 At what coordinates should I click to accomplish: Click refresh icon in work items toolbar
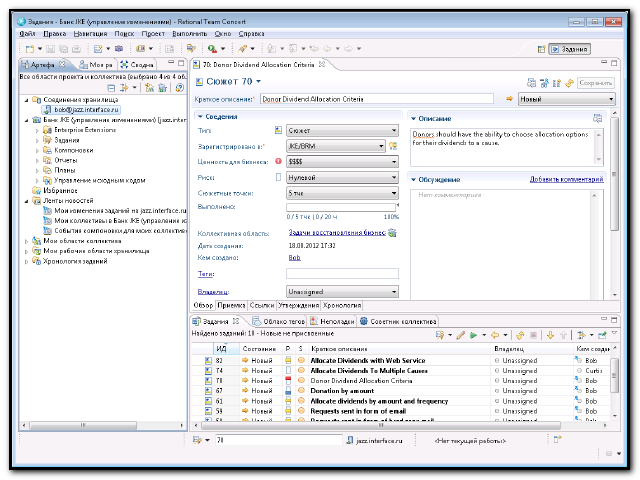click(520, 335)
